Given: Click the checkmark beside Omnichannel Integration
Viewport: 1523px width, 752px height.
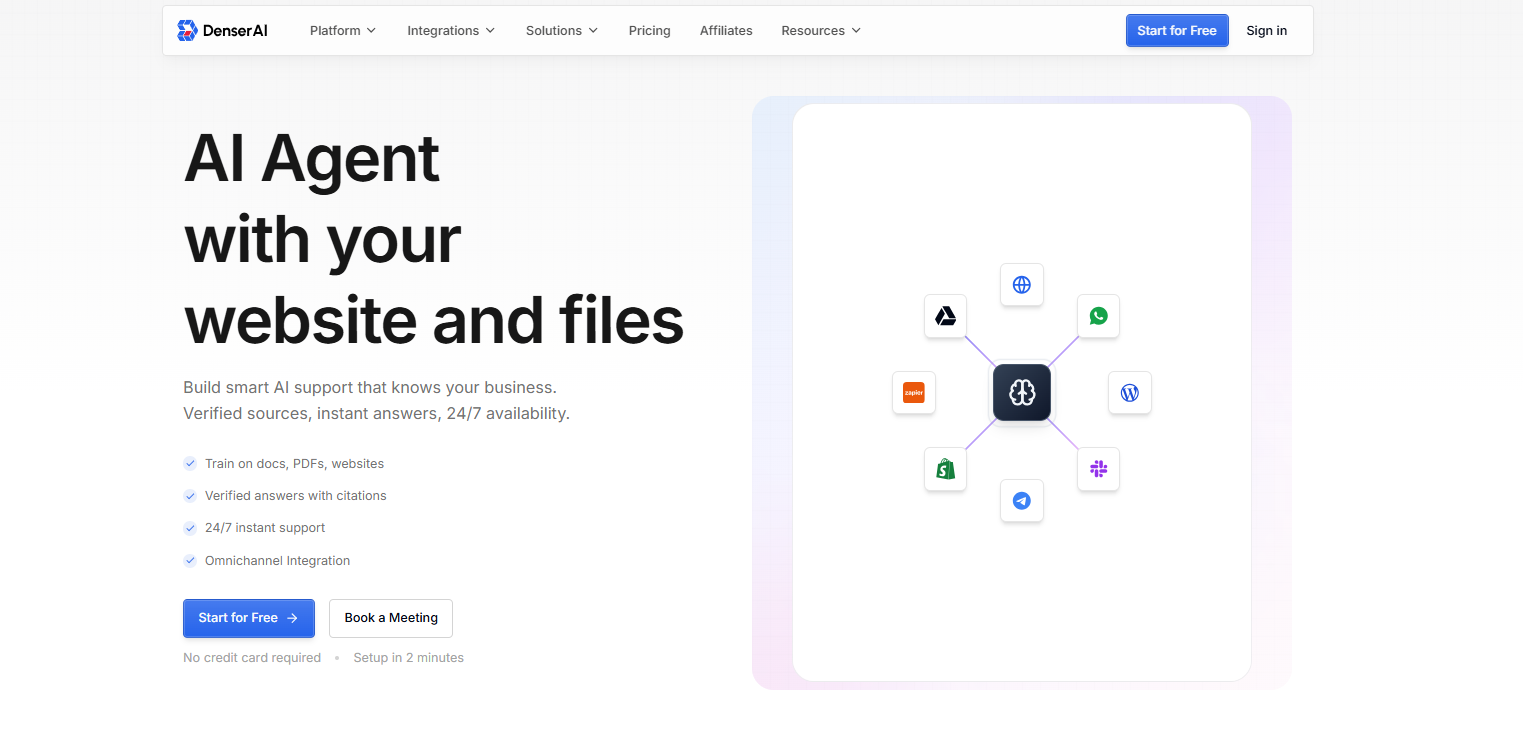Looking at the screenshot, I should point(190,560).
